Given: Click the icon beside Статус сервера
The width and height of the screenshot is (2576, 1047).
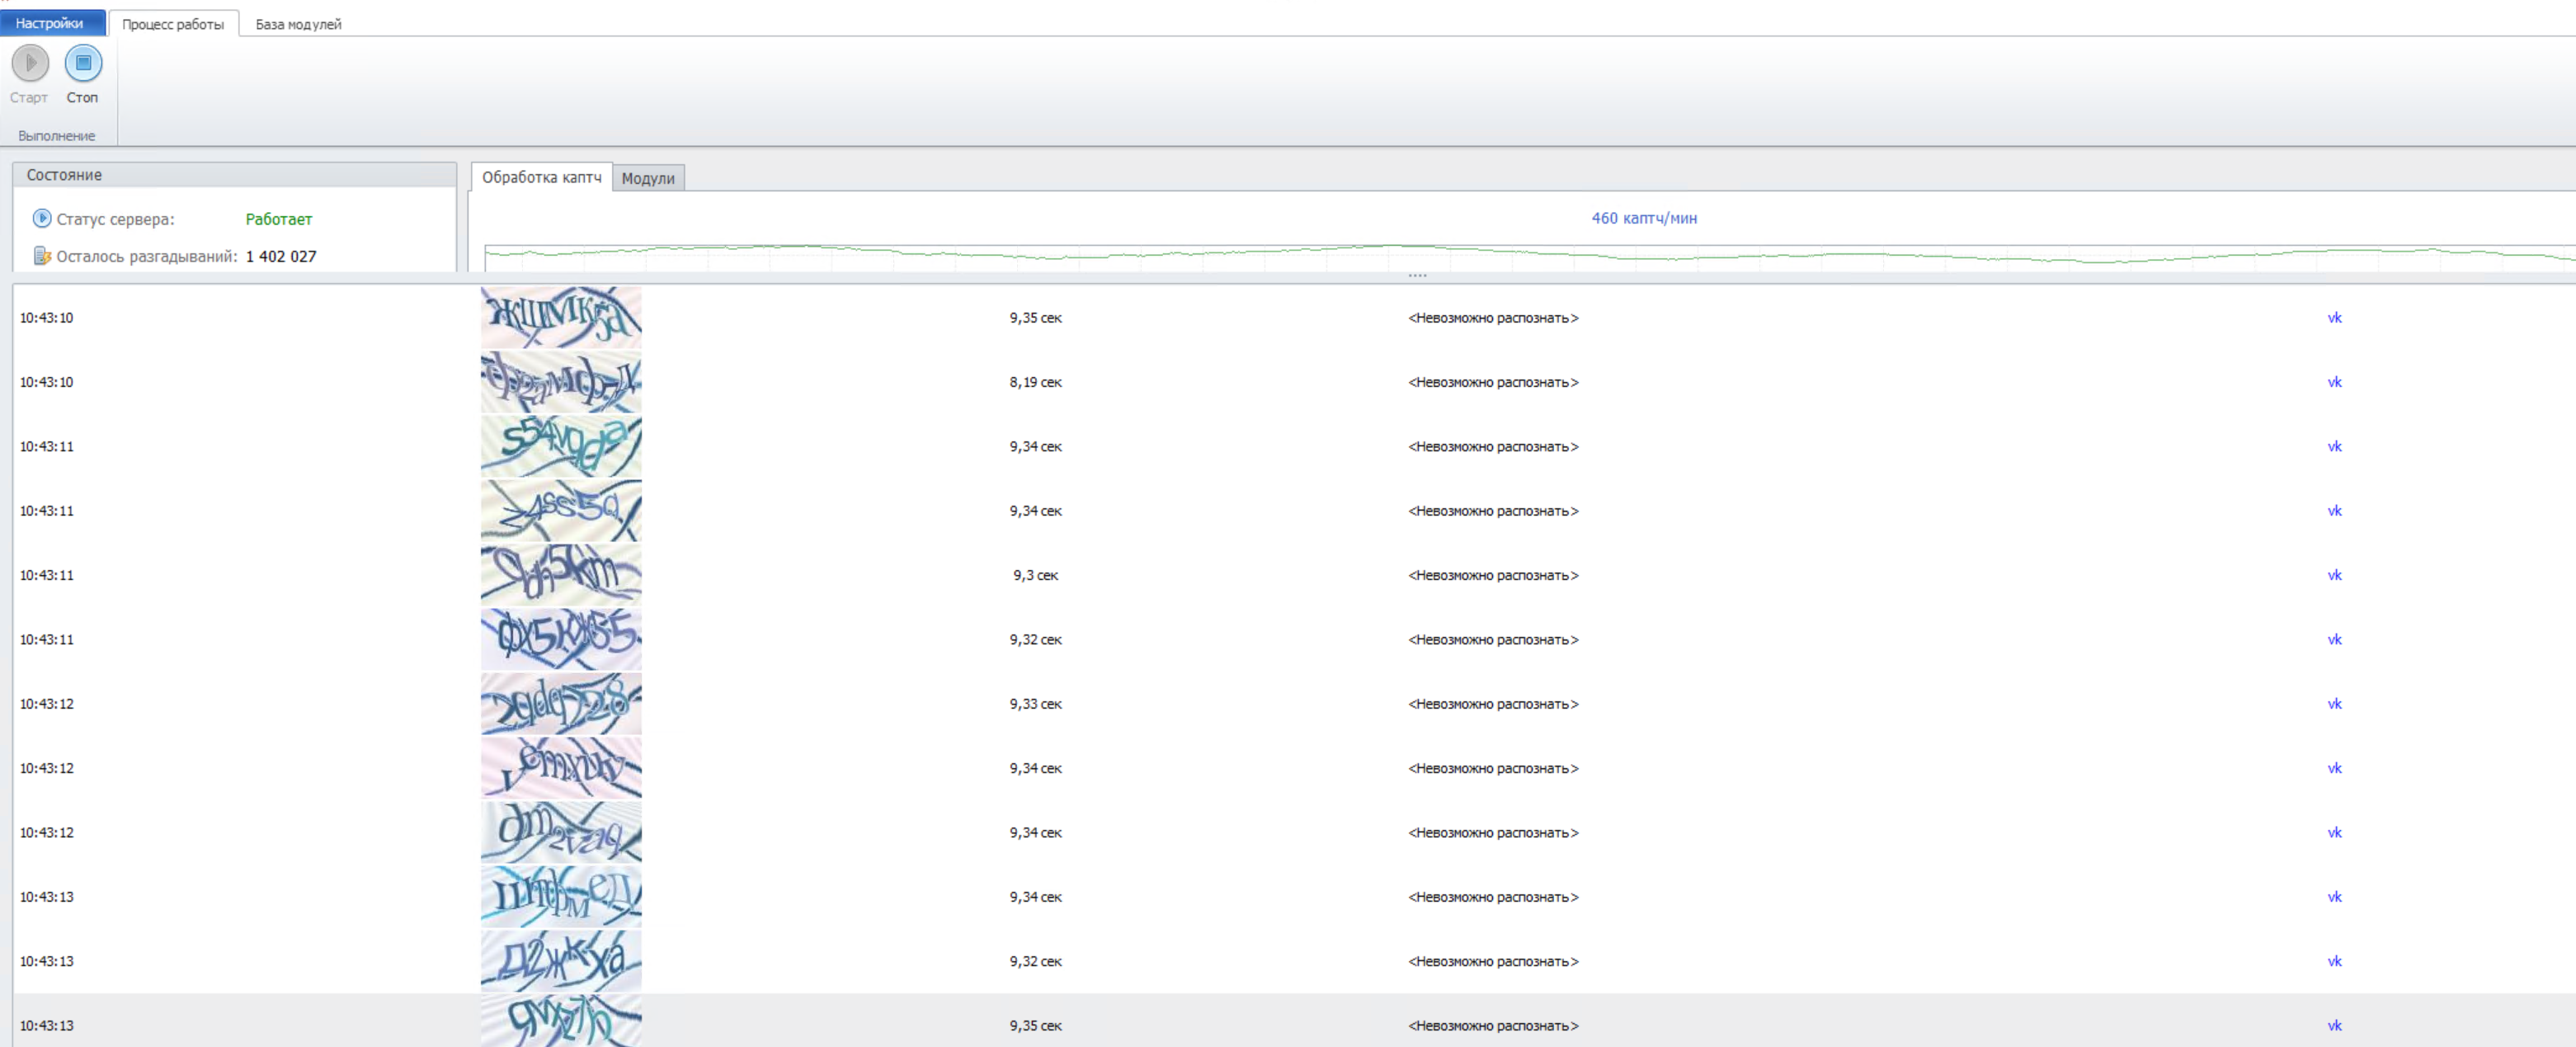Looking at the screenshot, I should click(x=42, y=218).
